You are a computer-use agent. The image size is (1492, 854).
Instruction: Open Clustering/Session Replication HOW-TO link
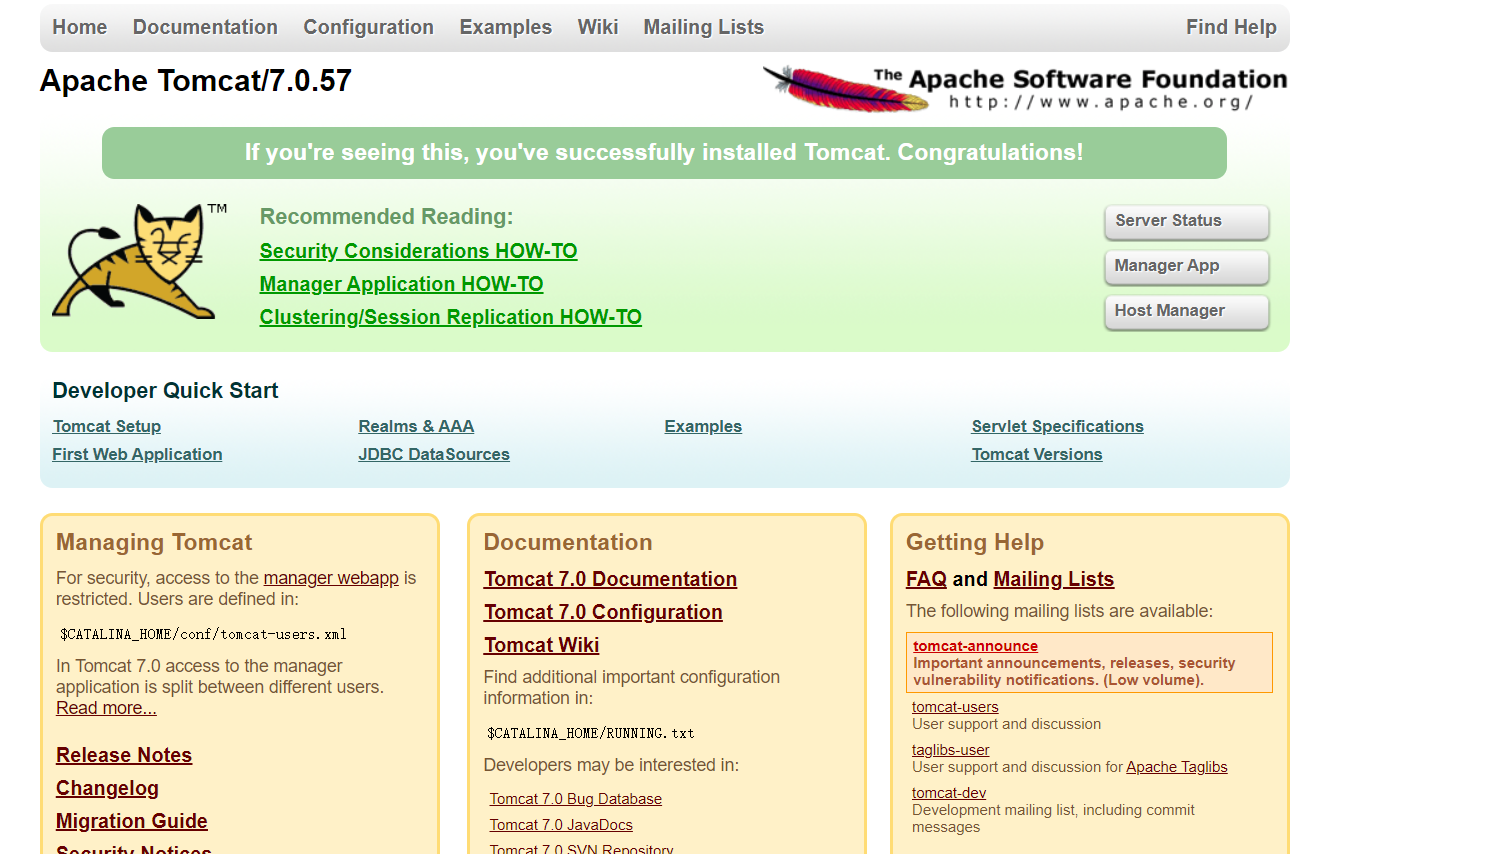point(451,317)
